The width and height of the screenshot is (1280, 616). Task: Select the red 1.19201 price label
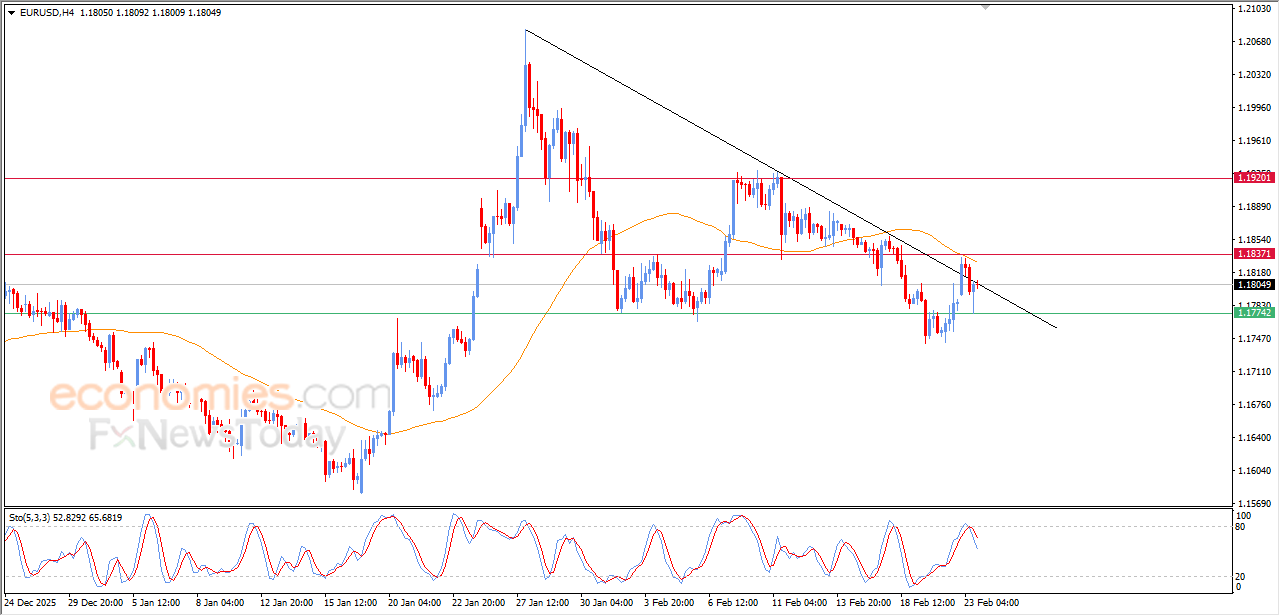(x=1254, y=177)
